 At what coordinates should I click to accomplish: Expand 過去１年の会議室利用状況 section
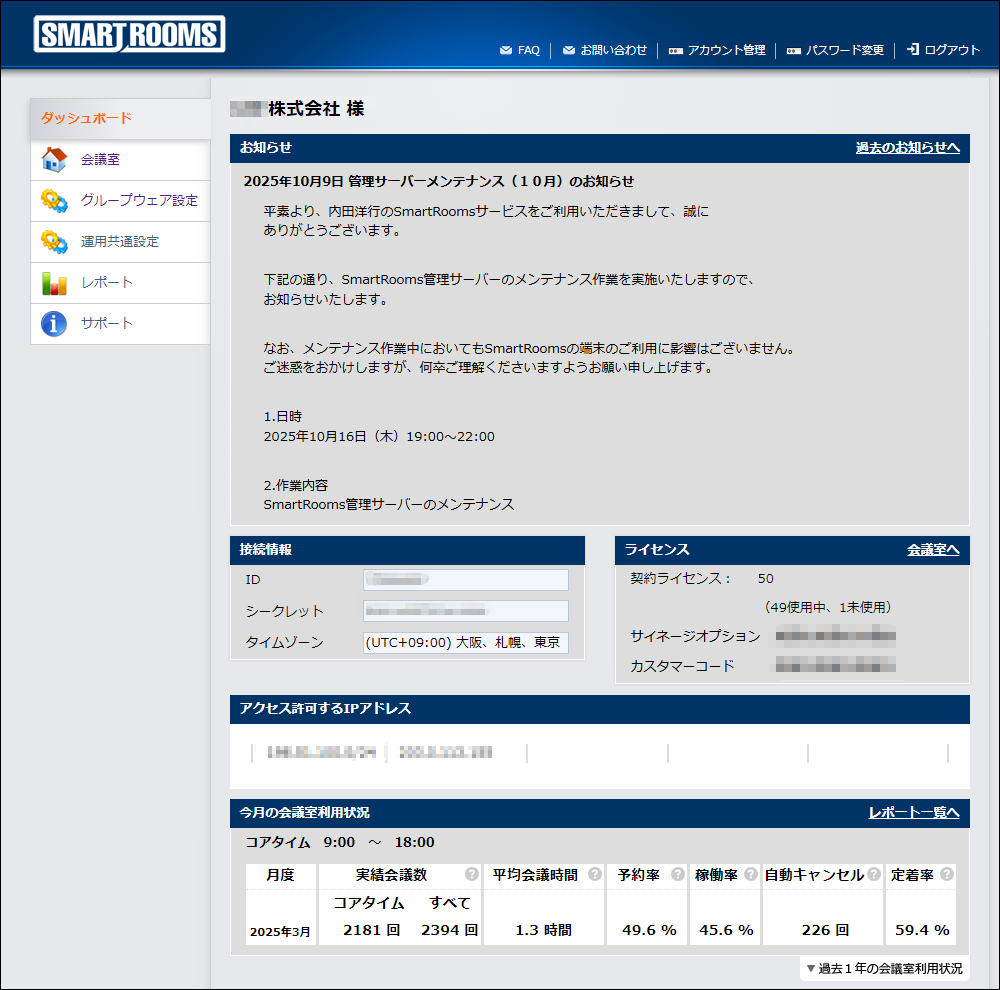click(884, 968)
